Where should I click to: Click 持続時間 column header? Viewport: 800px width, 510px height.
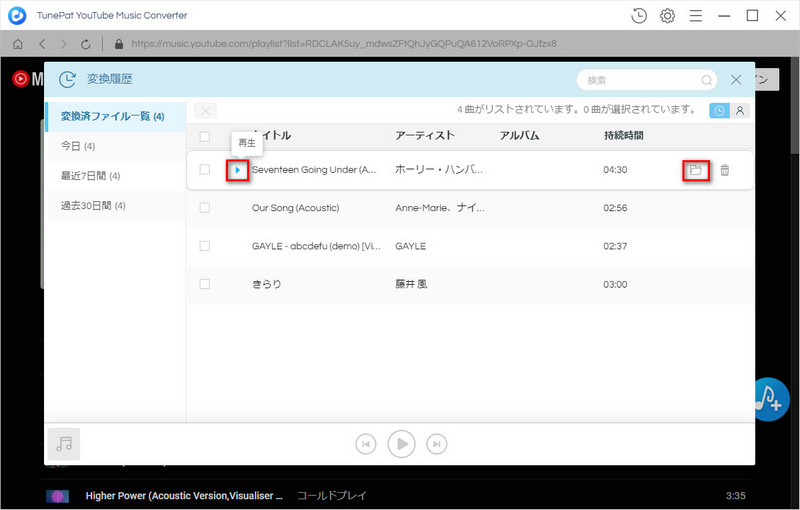pos(623,136)
